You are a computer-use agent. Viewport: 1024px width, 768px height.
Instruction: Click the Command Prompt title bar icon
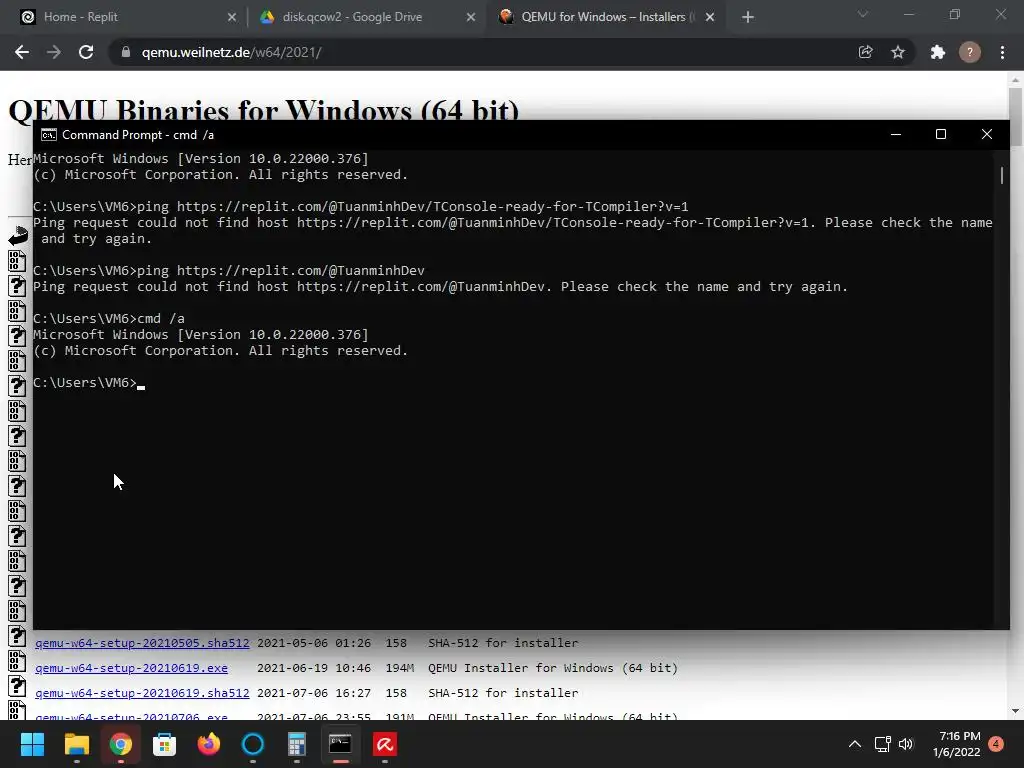(48, 135)
